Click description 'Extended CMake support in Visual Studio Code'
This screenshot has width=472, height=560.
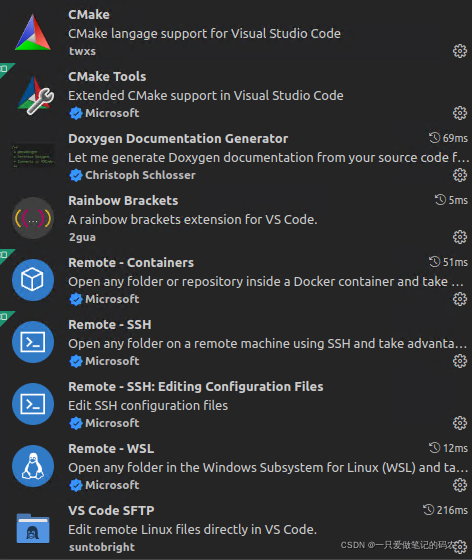[x=206, y=96]
